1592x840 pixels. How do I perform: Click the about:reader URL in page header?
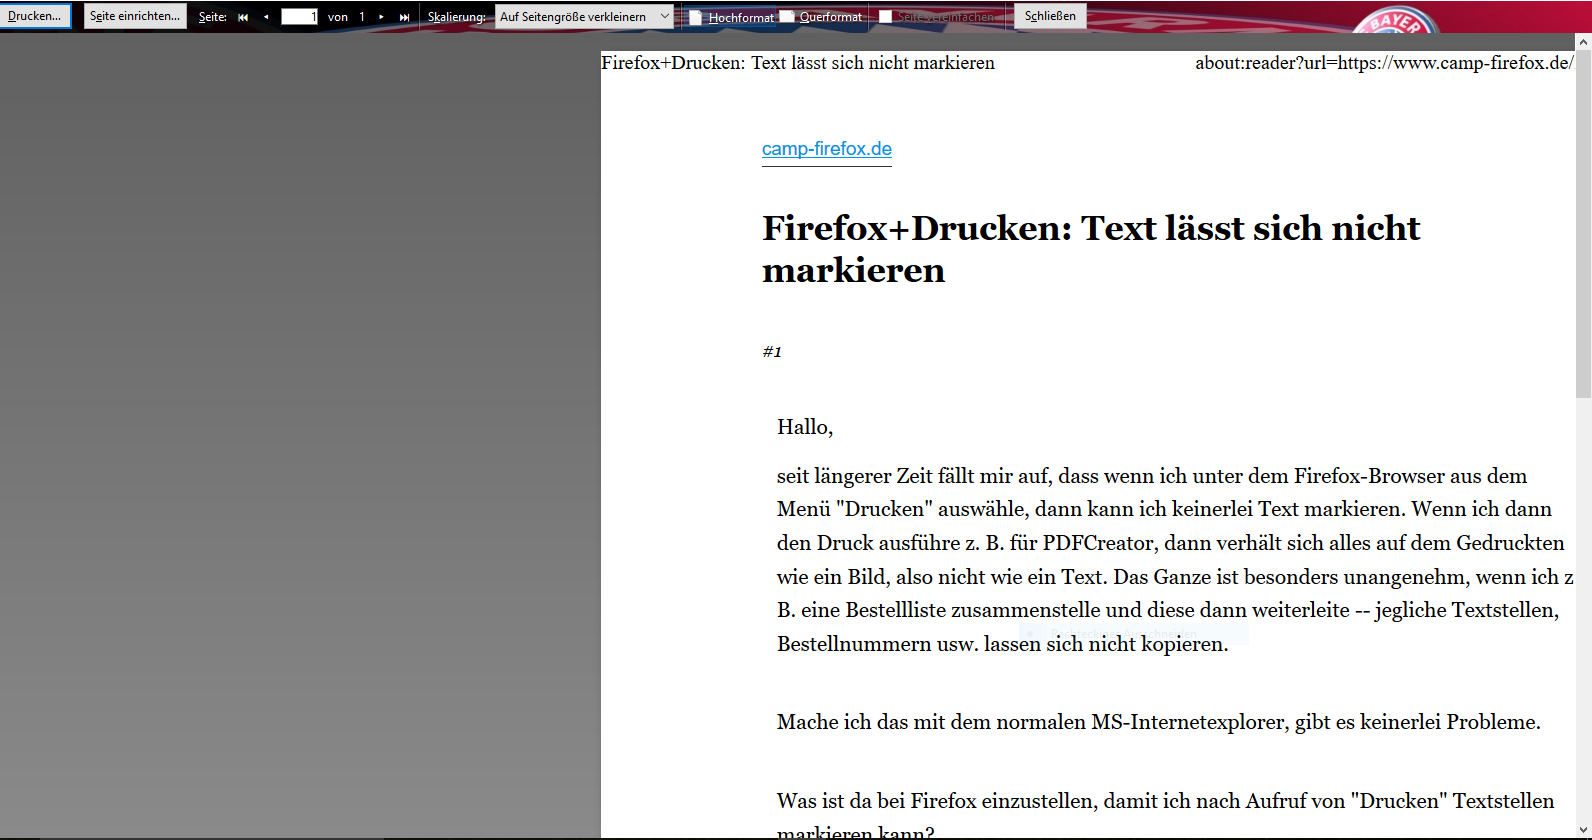pos(1384,63)
